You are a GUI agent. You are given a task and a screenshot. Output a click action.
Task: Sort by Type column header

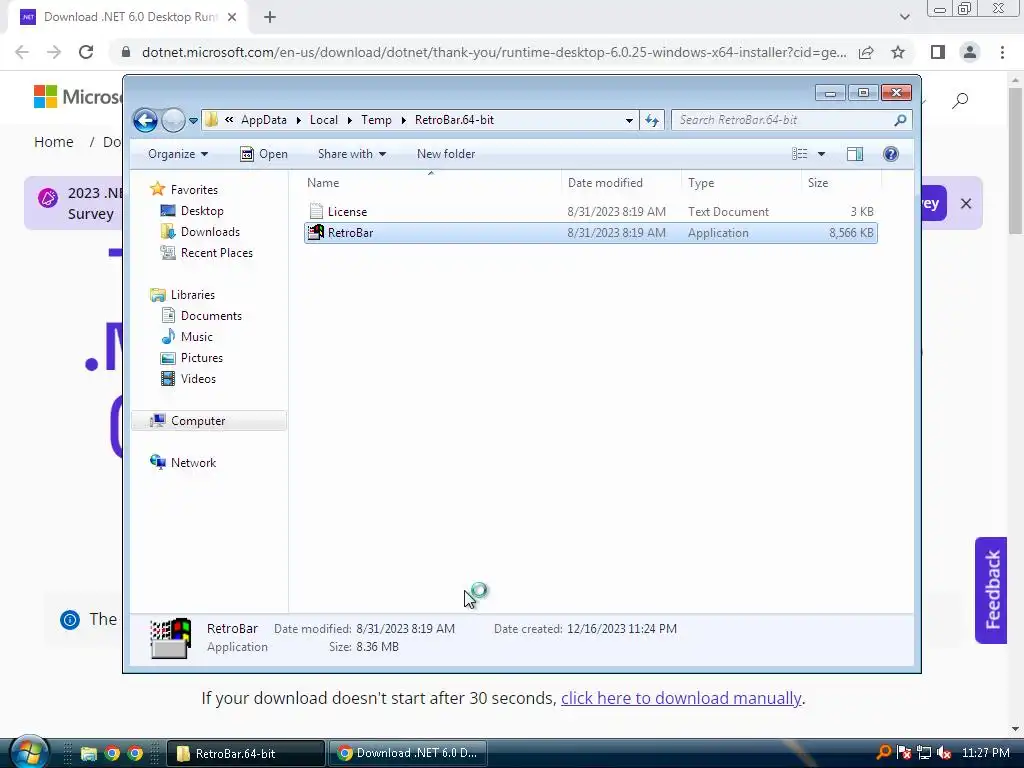[741, 183]
